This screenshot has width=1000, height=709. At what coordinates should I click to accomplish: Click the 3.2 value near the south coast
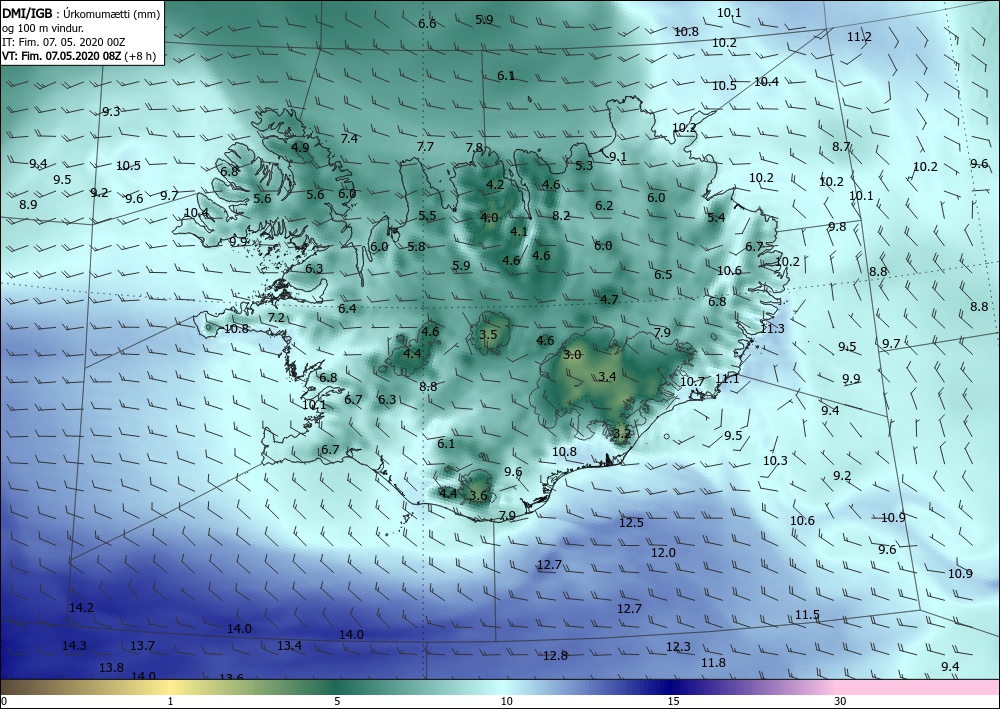pyautogui.click(x=622, y=434)
